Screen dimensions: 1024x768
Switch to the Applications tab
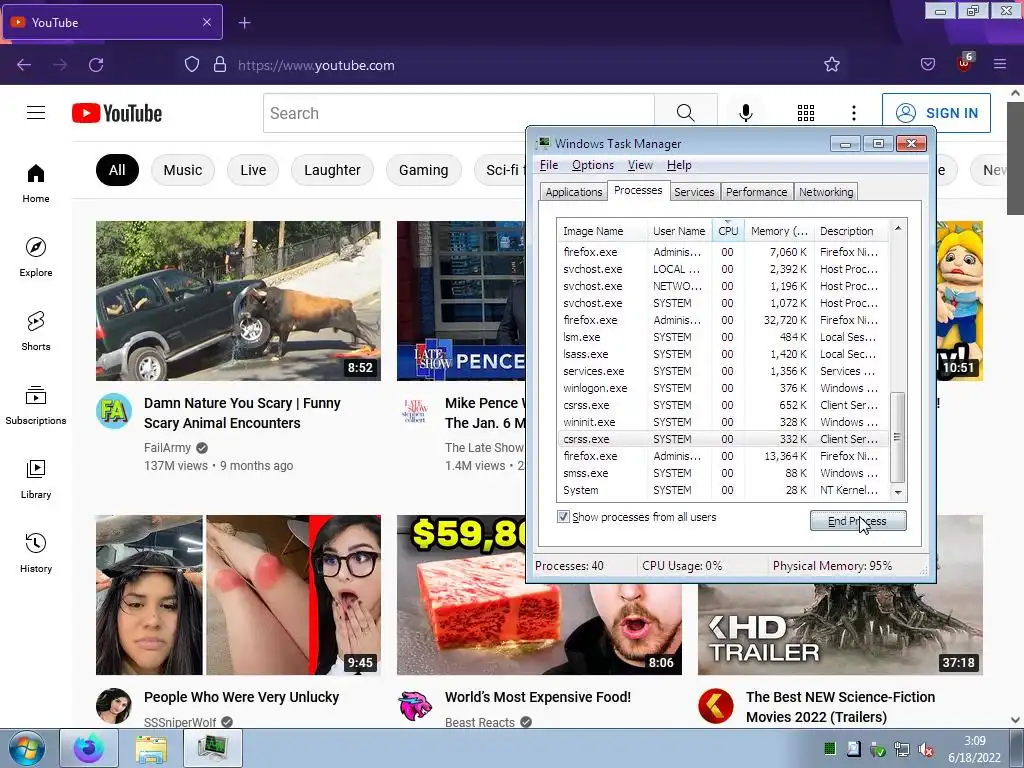573,192
